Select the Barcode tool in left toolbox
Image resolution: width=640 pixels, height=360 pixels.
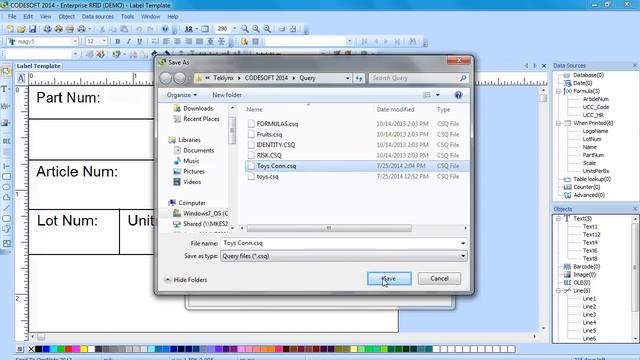tap(6, 106)
